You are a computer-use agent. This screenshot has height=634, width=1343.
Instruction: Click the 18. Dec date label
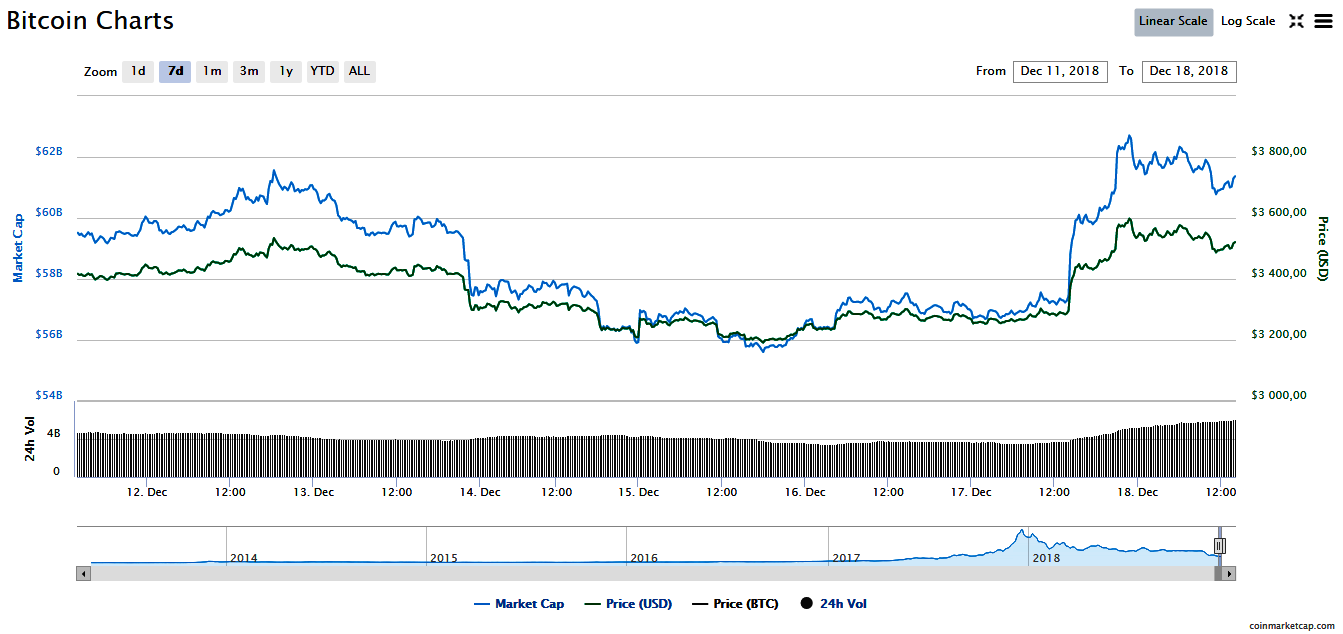[x=1137, y=492]
